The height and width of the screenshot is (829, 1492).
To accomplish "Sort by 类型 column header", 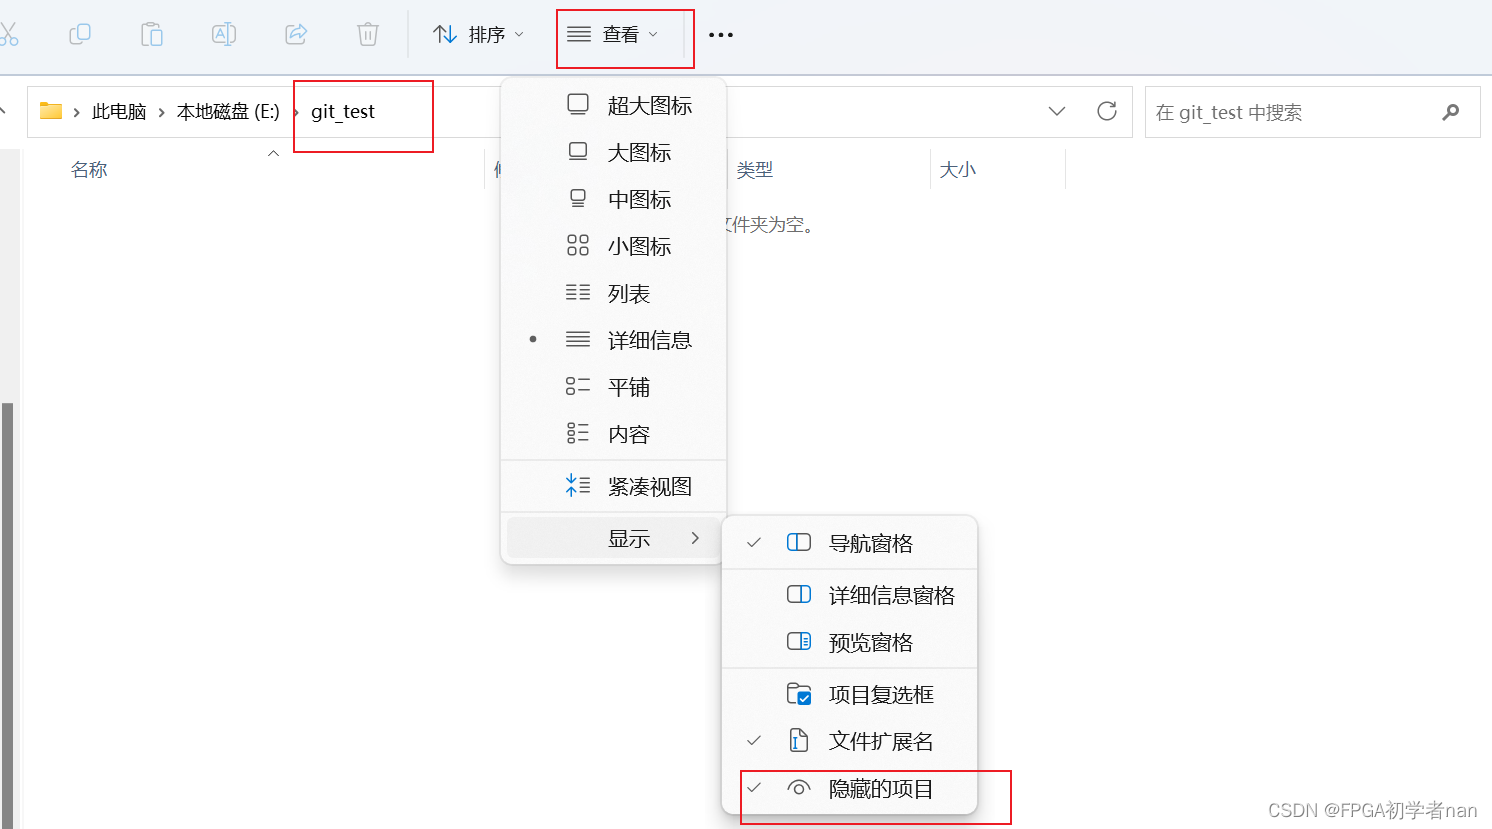I will pyautogui.click(x=755, y=170).
